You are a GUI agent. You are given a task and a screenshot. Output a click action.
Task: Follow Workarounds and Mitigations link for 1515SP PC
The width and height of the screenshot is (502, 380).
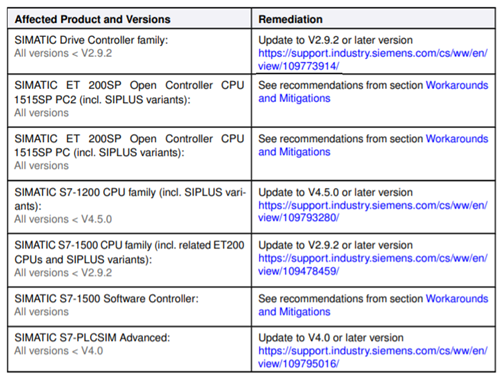coord(373,145)
